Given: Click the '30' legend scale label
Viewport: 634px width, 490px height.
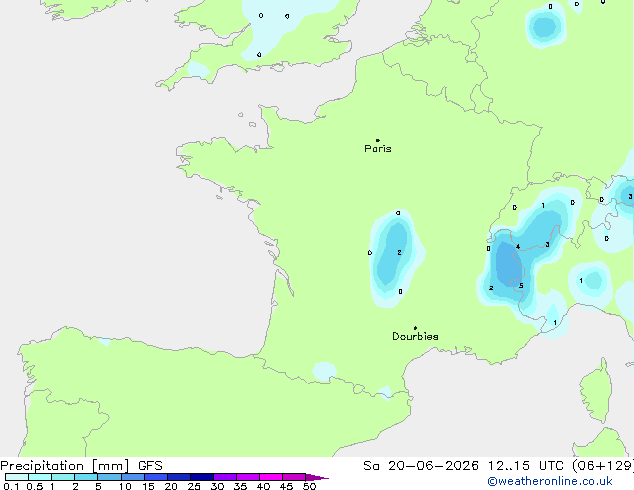Looking at the screenshot, I should pos(217,486).
